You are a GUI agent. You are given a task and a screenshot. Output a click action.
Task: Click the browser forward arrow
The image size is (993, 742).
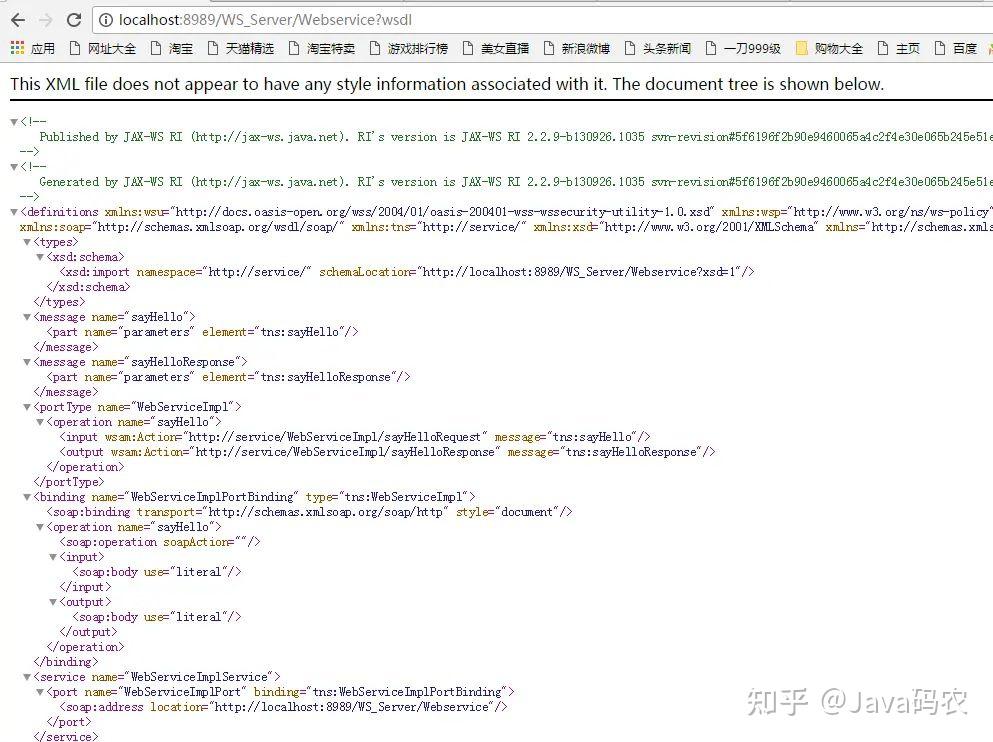coord(44,18)
